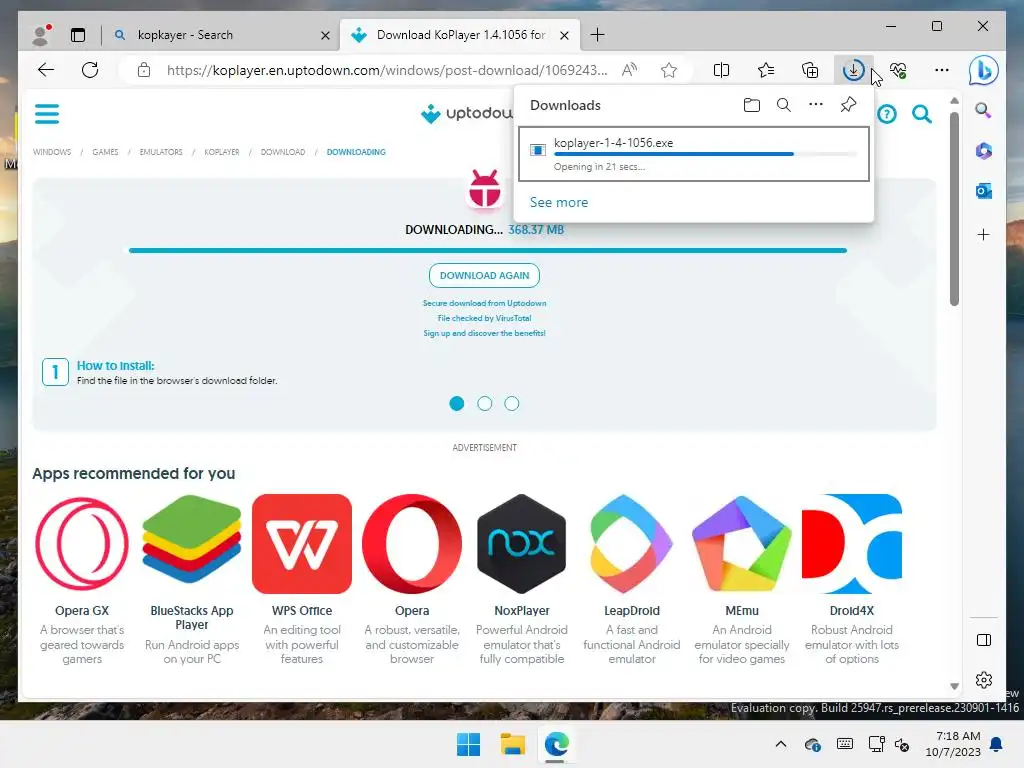This screenshot has width=1024, height=768.
Task: Click Sign up and discover benefits
Action: tap(484, 333)
